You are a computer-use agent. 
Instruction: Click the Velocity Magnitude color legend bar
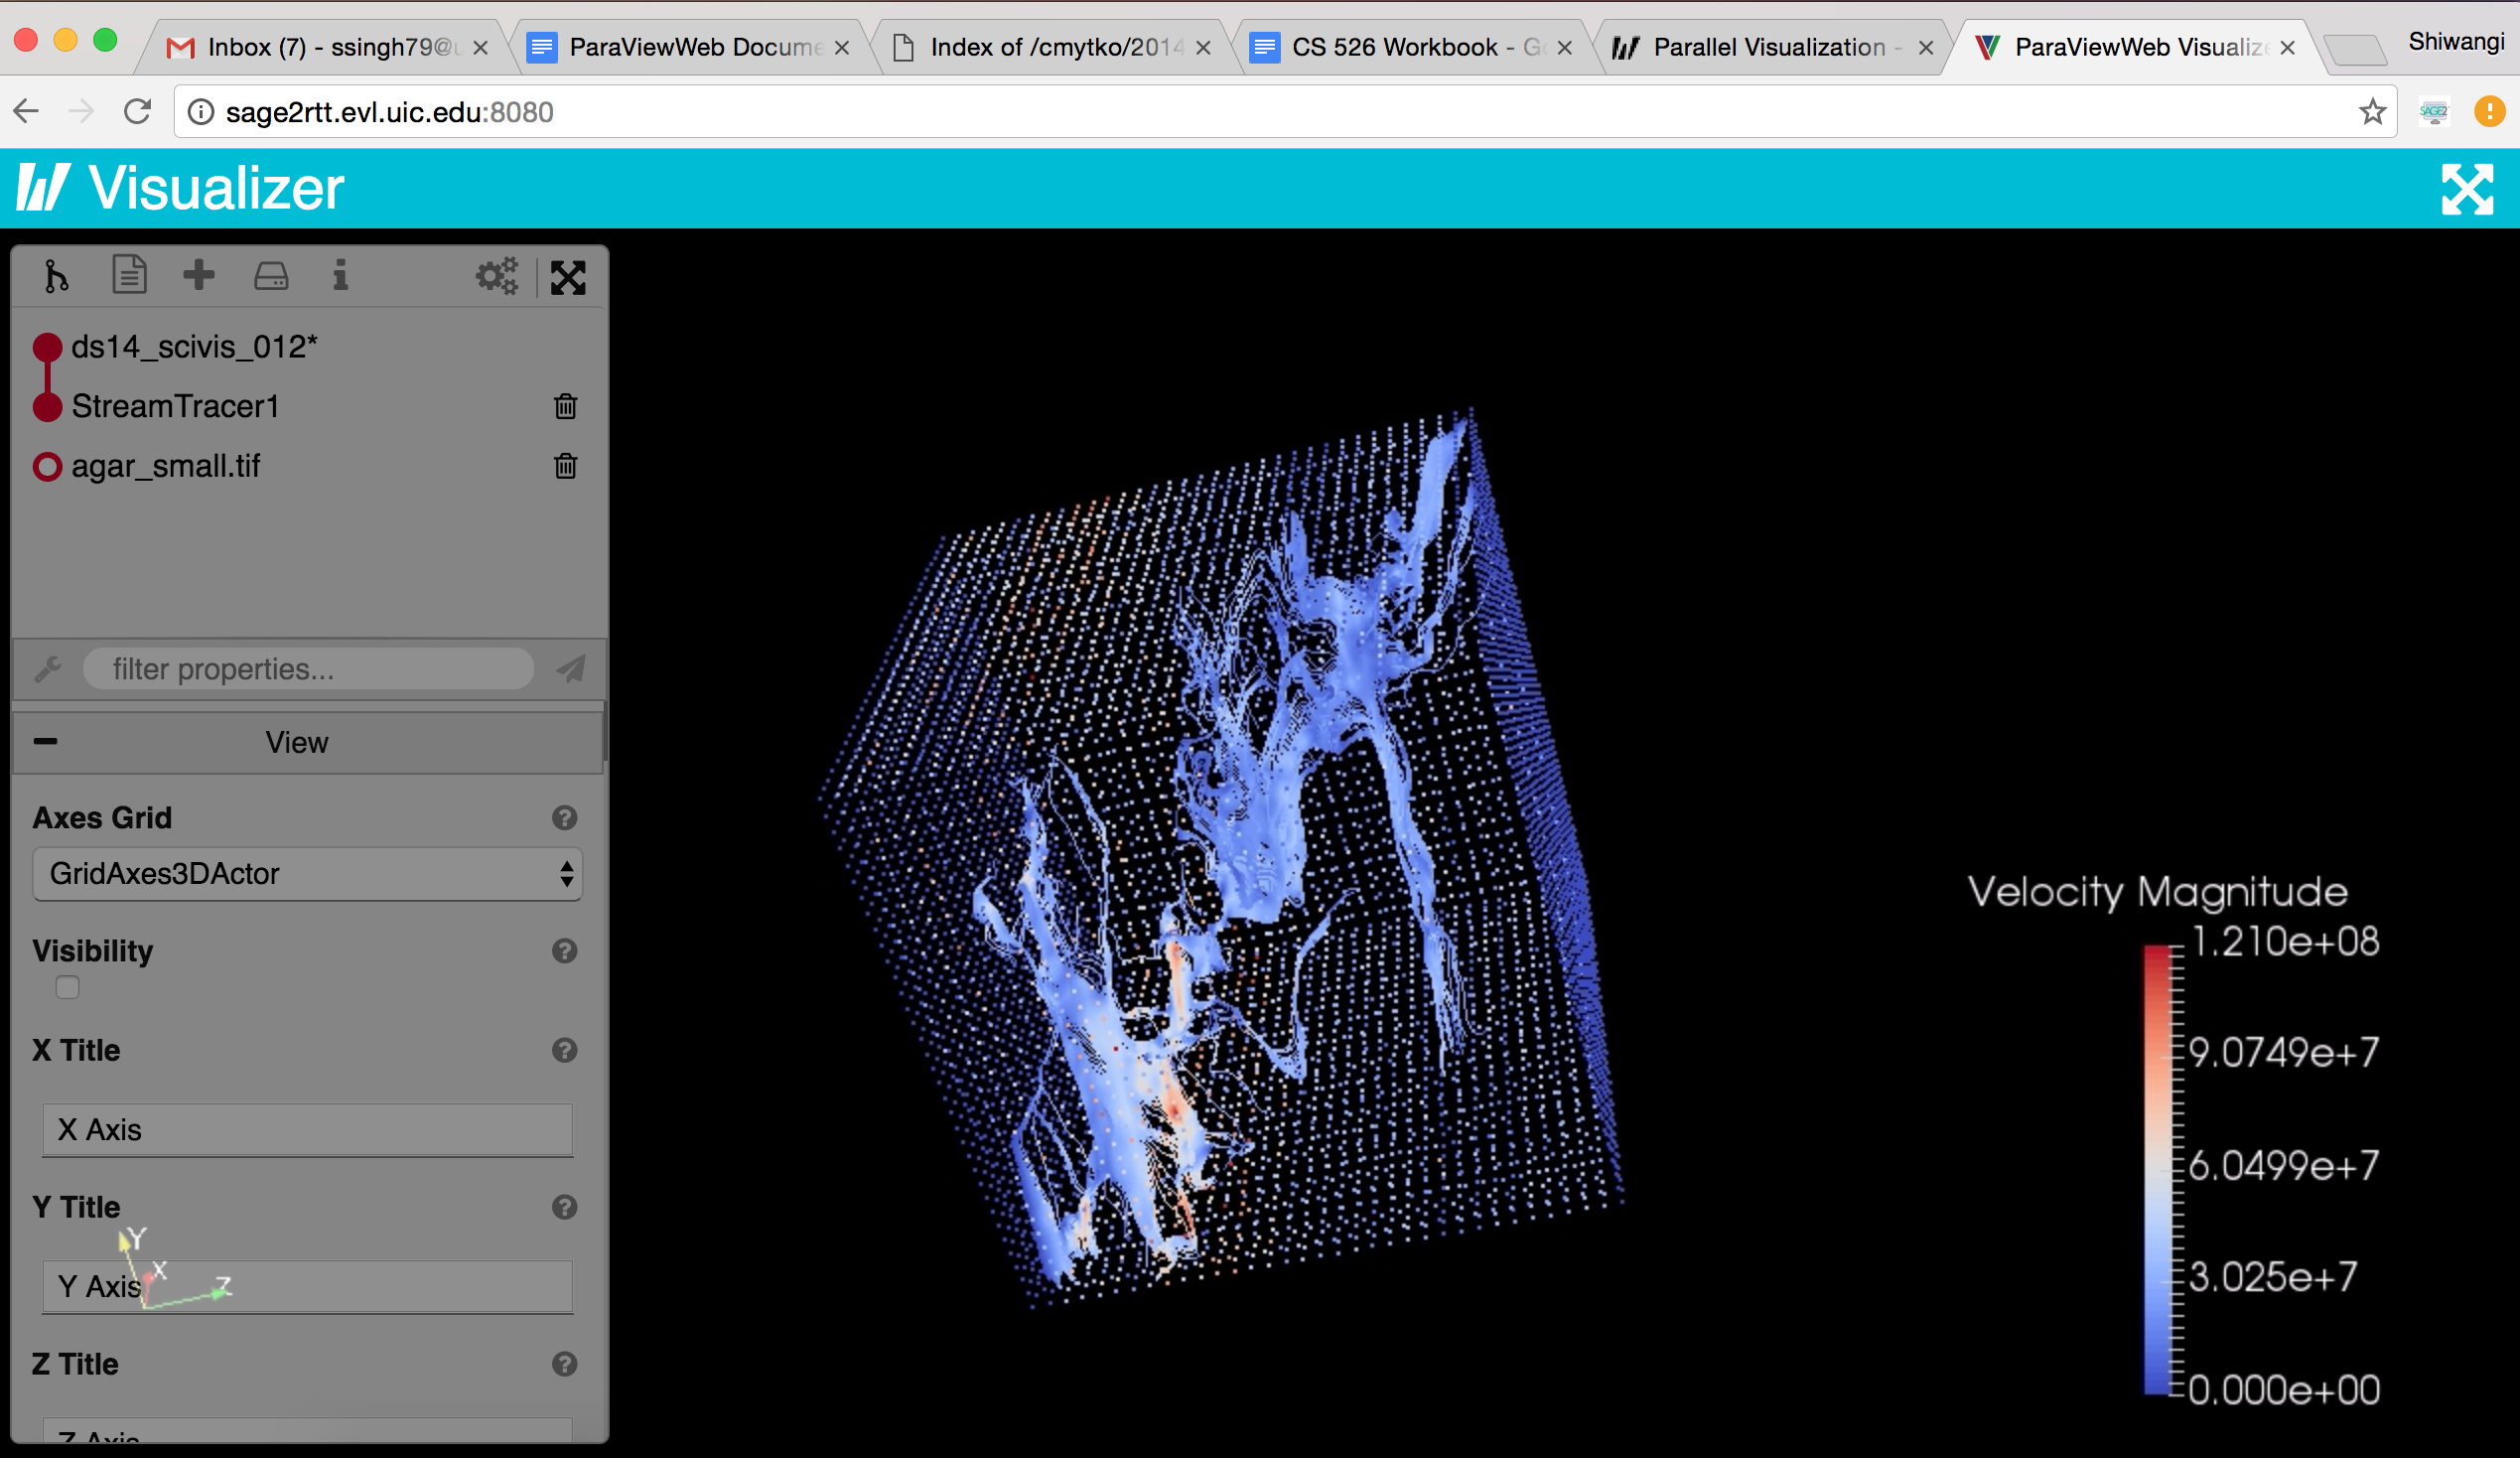coord(2157,1169)
